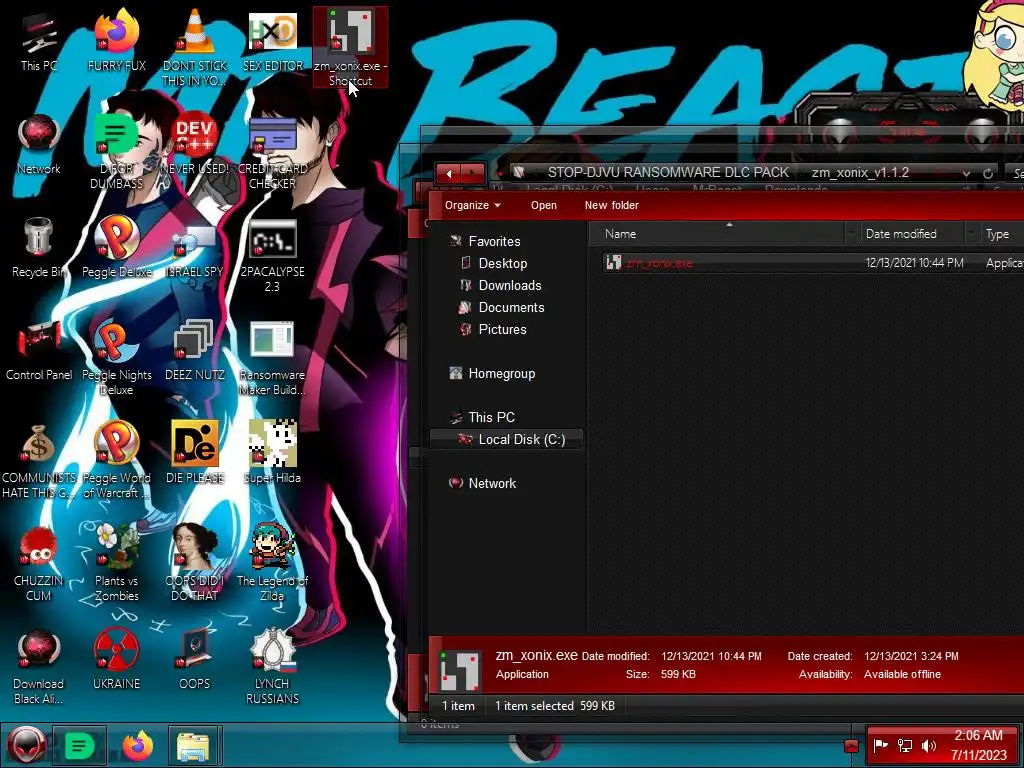The width and height of the screenshot is (1024, 768).
Task: Click the New folder toolbar button
Action: (611, 205)
